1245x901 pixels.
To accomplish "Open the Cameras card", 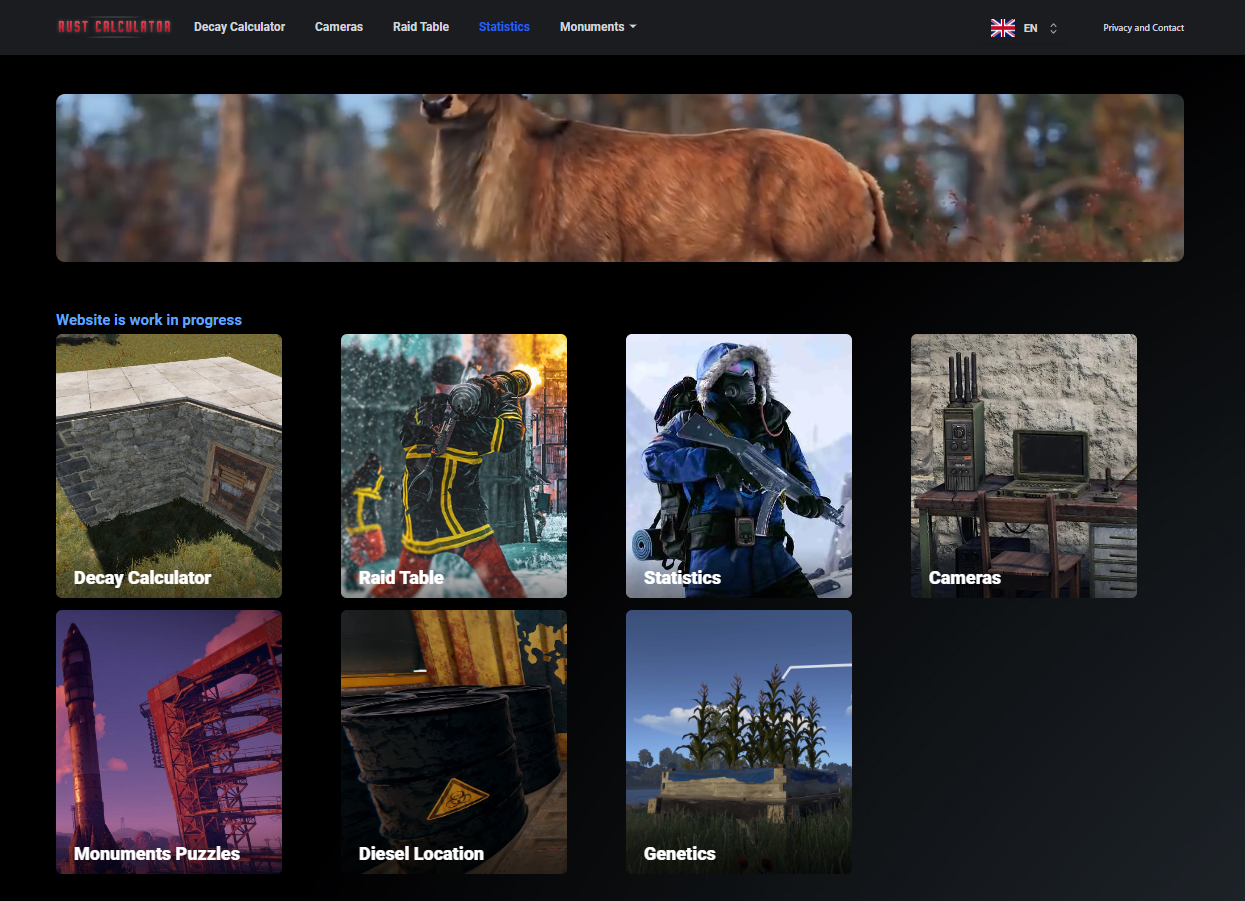I will point(1024,466).
